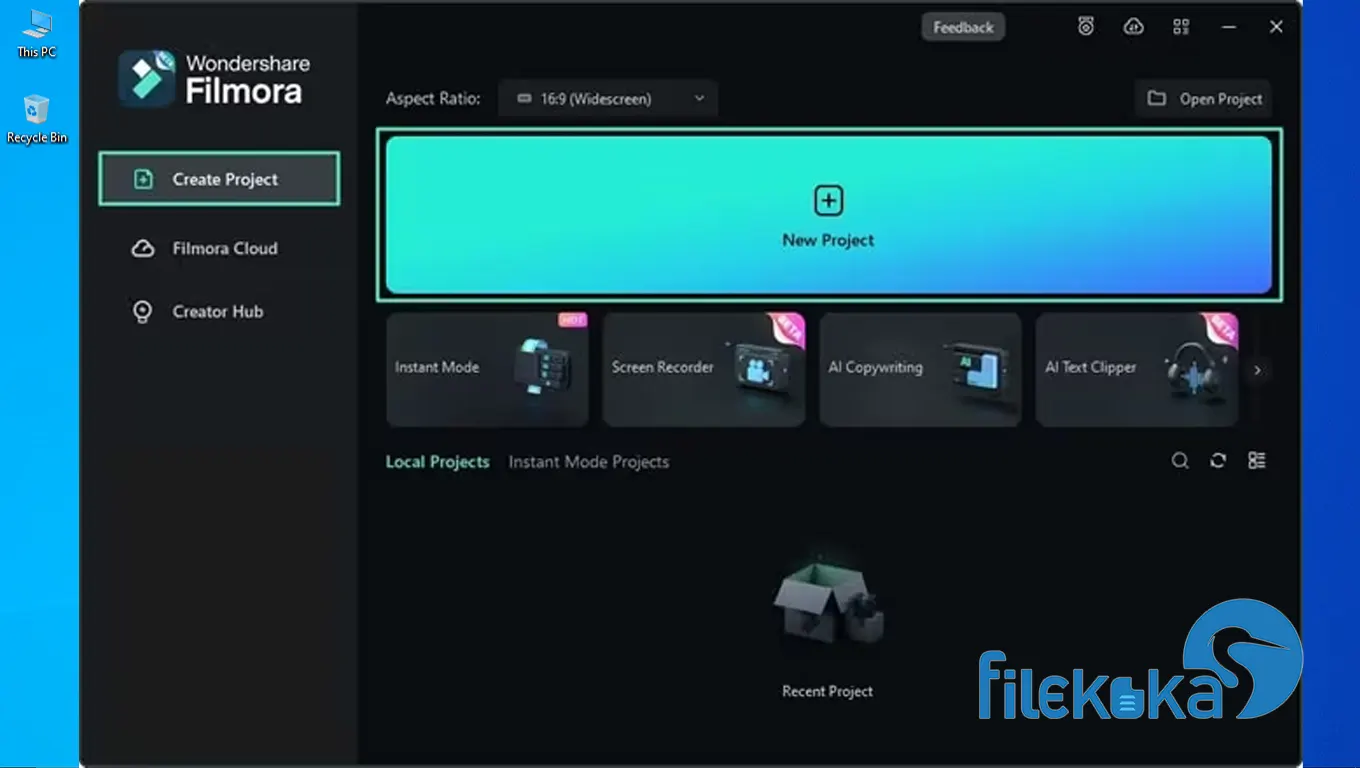Click the Filmora Cloud icon

(x=143, y=248)
